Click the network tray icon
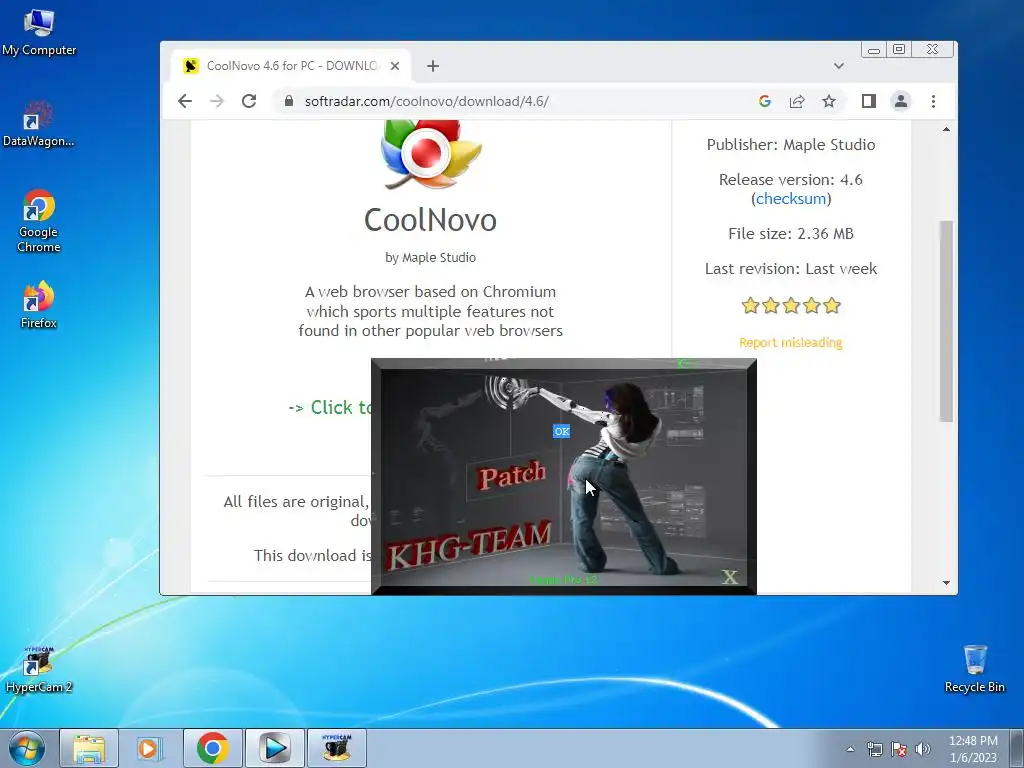 point(874,749)
